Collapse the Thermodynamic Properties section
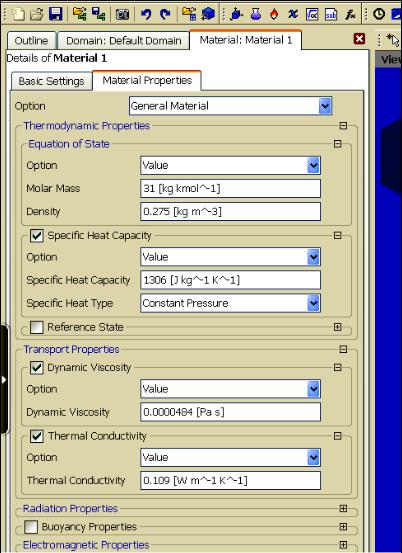The image size is (402, 553). tap(343, 126)
